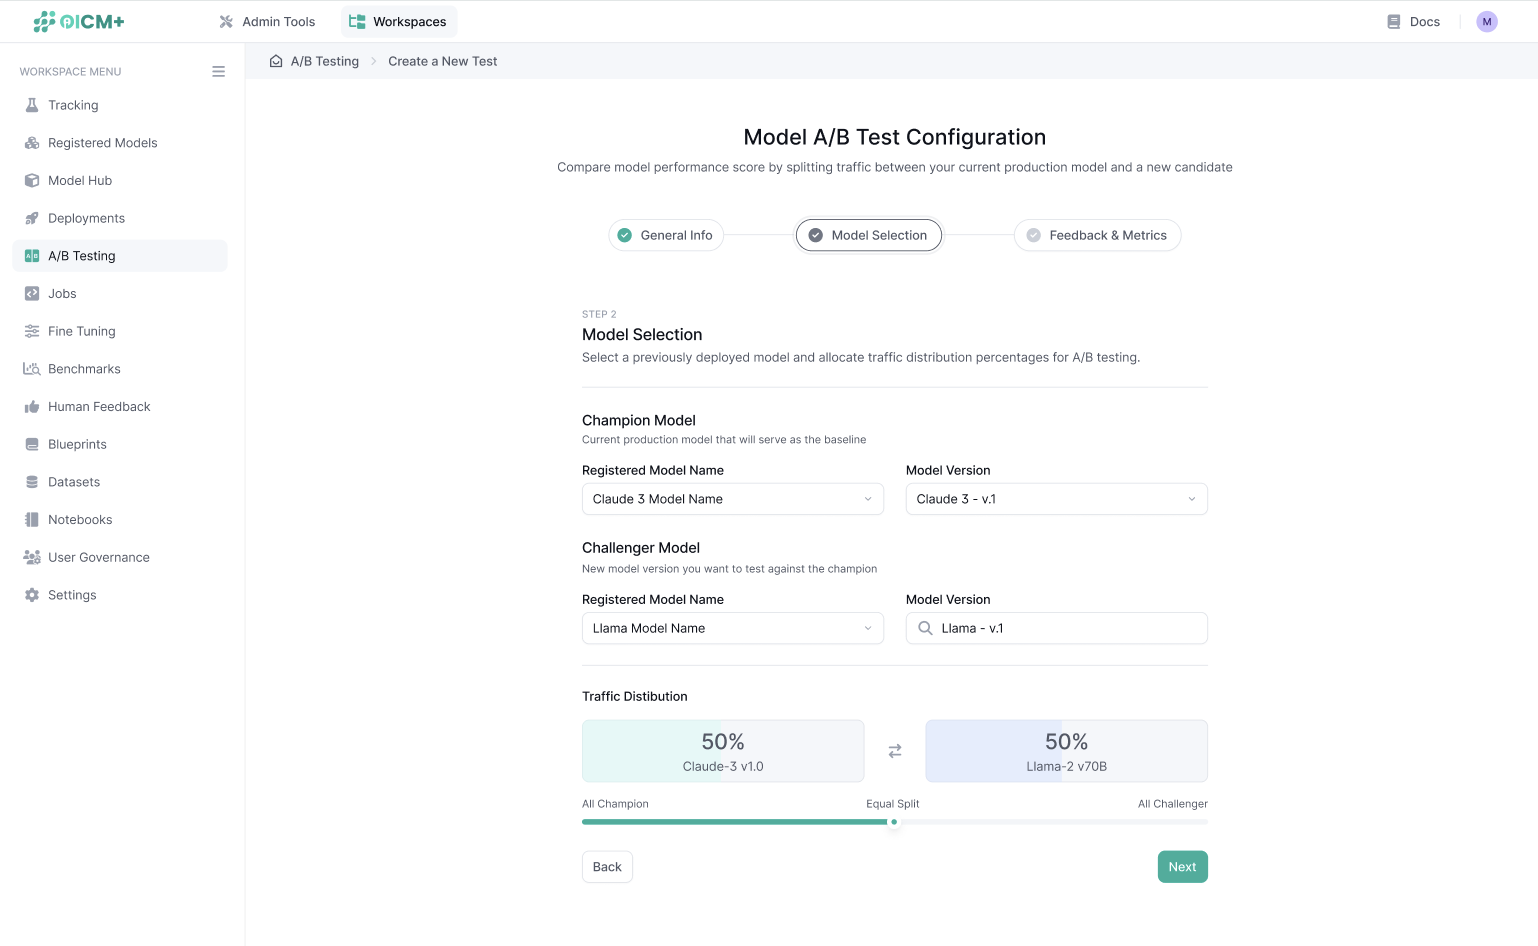Viewport: 1538px width, 946px height.
Task: Expand Champion Registered Model Name dropdown
Action: point(732,499)
